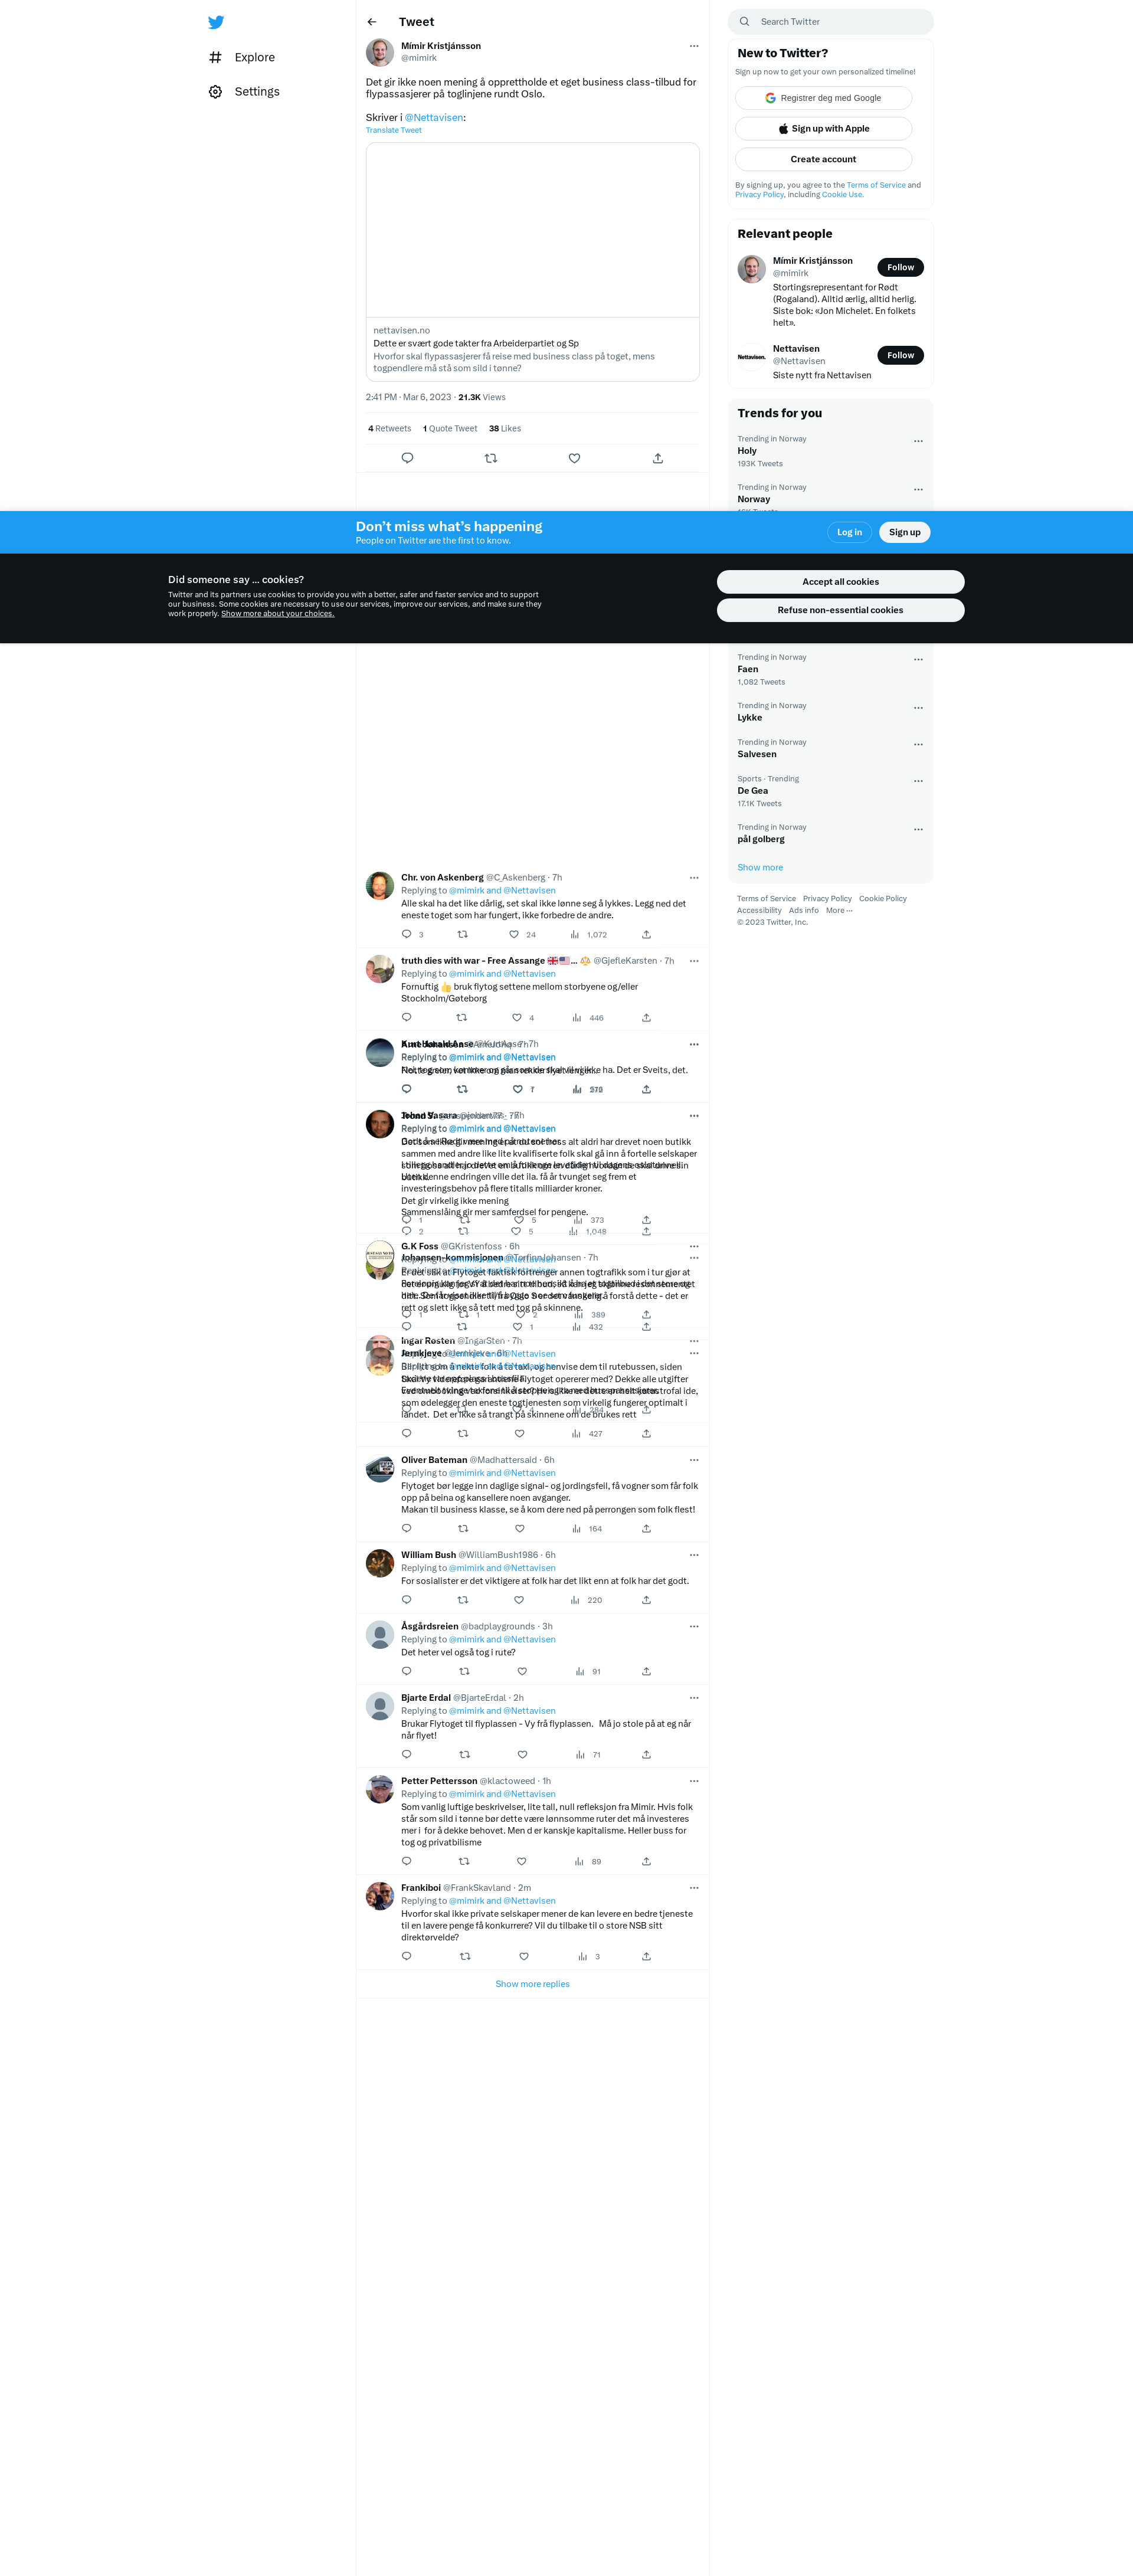
Task: Click the share icon under the main tweet
Action: pyautogui.click(x=658, y=458)
